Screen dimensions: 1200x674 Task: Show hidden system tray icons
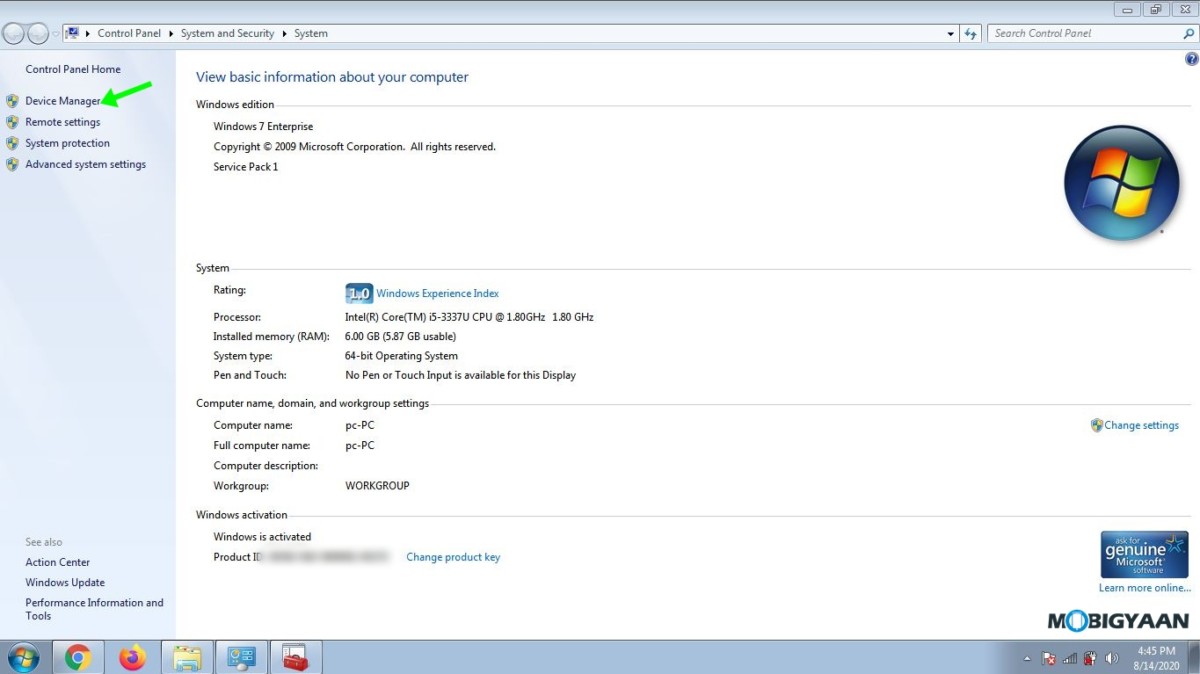(1028, 659)
